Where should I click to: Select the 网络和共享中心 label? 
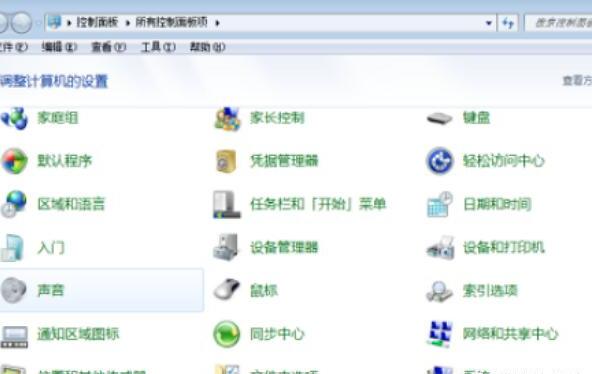coord(510,334)
